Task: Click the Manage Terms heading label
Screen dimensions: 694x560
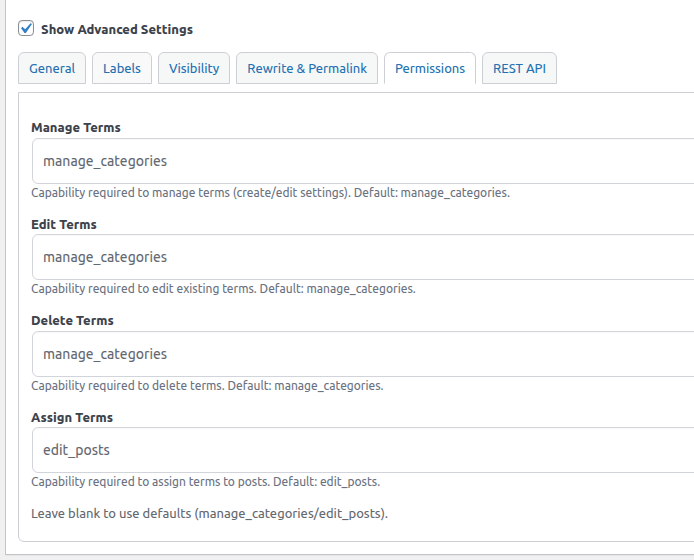Action: pos(76,127)
